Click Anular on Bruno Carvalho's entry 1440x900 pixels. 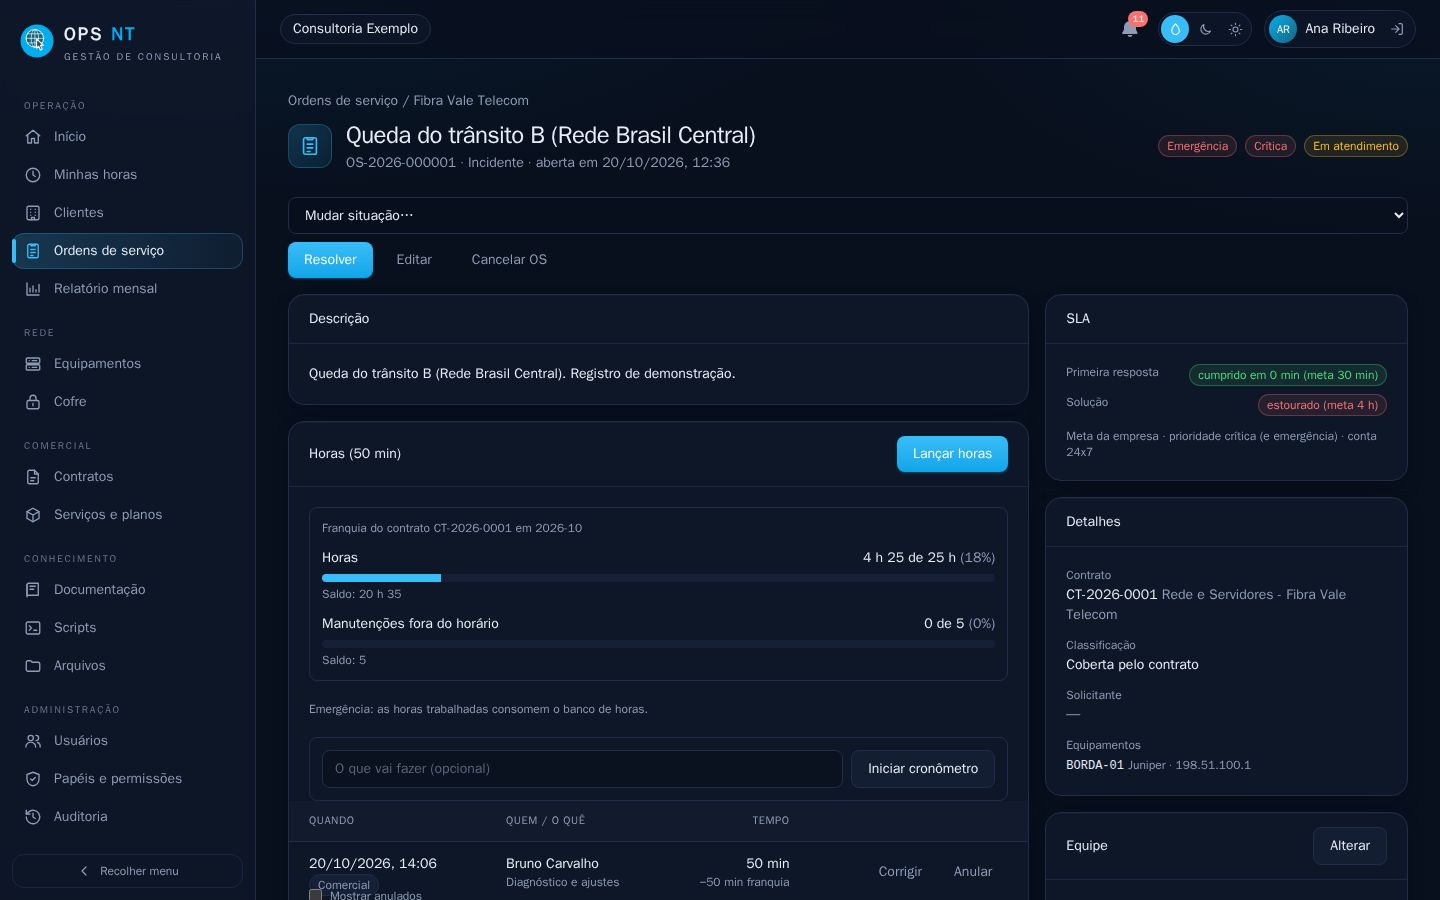point(973,872)
